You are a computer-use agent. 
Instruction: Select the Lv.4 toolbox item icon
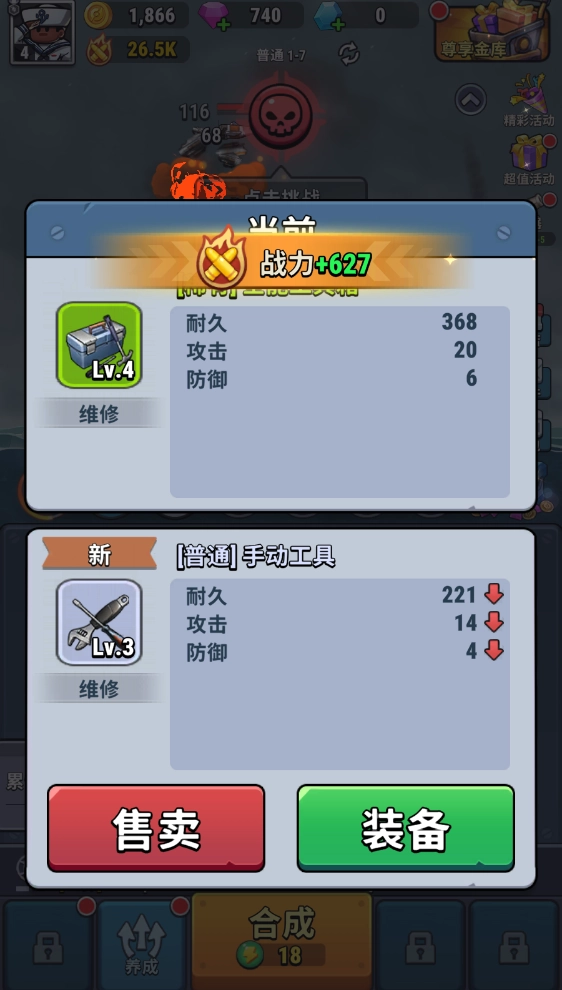coord(99,345)
